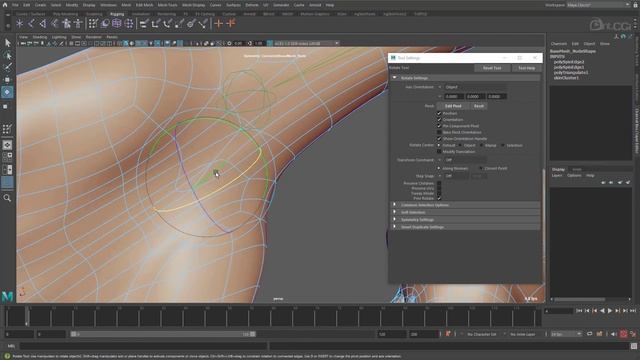Image resolution: width=640 pixels, height=360 pixels.
Task: Click the IK handle shelf icon
Action: (x=42, y=24)
